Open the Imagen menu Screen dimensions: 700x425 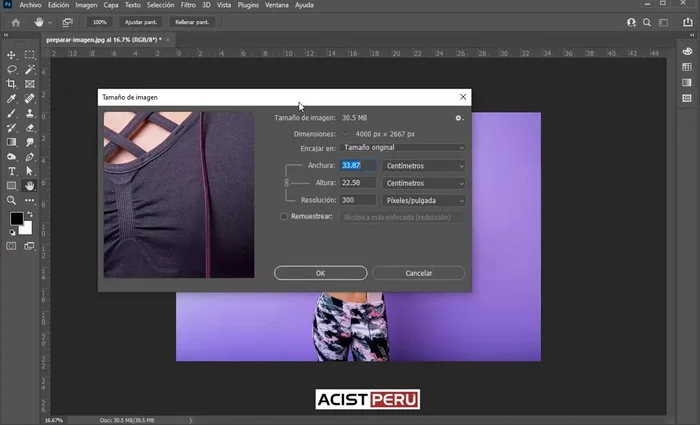pos(86,5)
